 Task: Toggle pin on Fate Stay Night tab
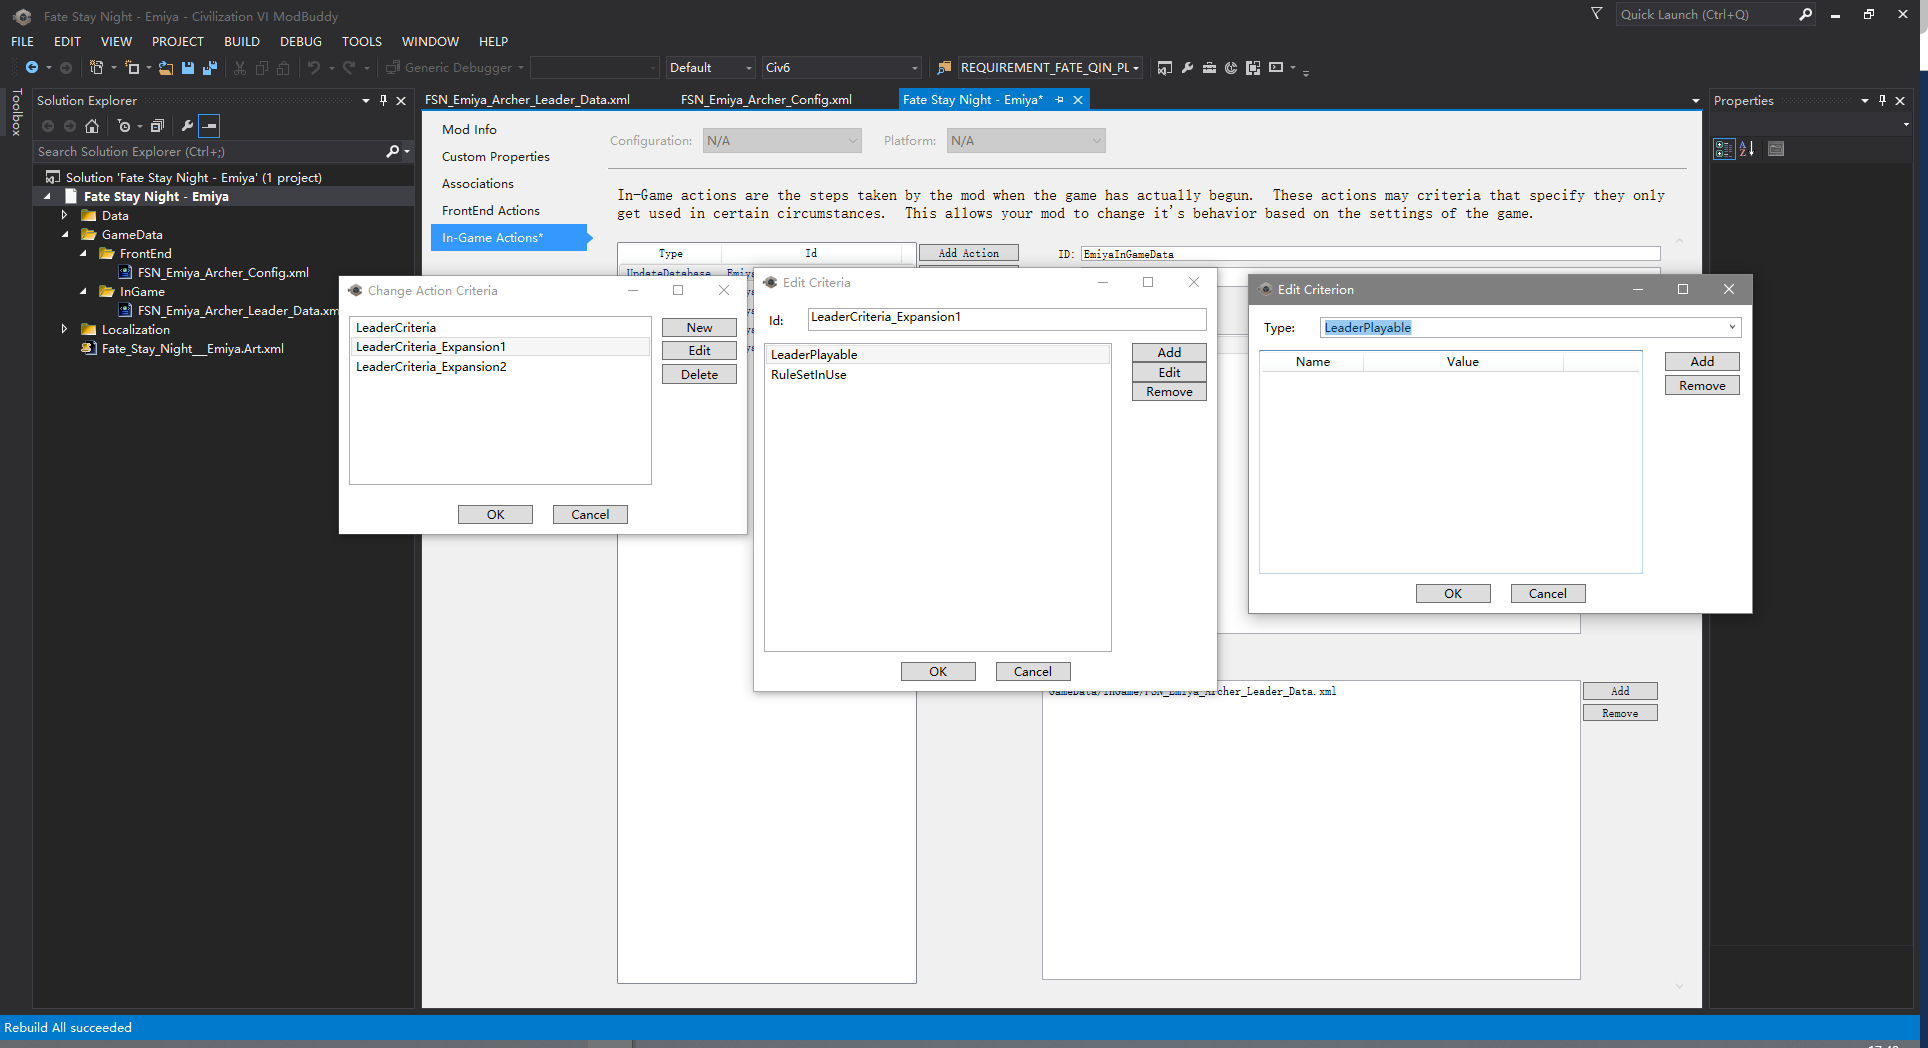[1060, 100]
